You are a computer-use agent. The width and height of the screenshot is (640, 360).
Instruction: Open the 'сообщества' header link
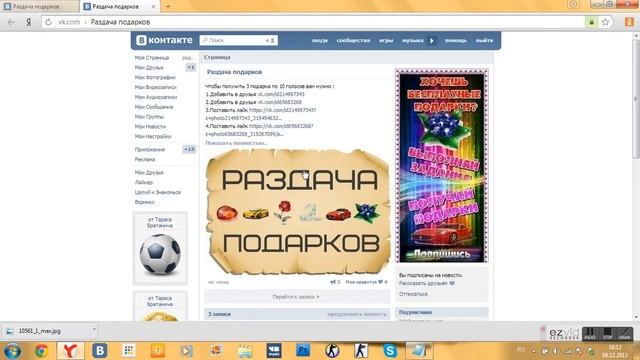point(353,40)
